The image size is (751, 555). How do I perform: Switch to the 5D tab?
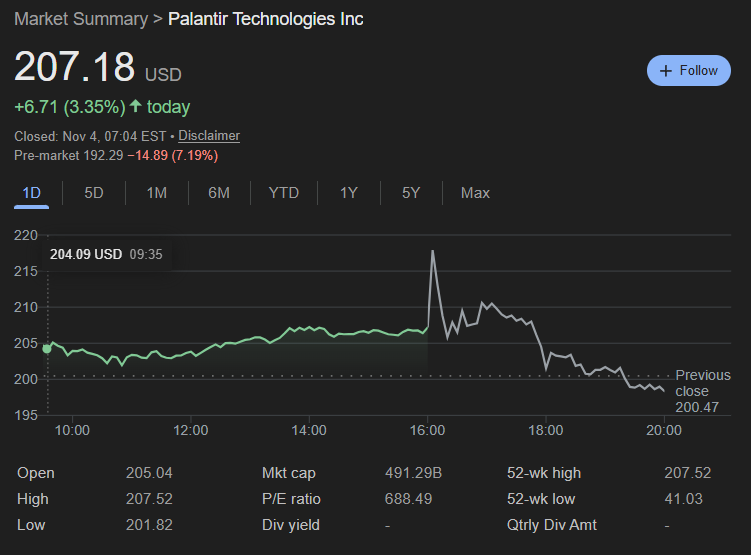pos(94,192)
